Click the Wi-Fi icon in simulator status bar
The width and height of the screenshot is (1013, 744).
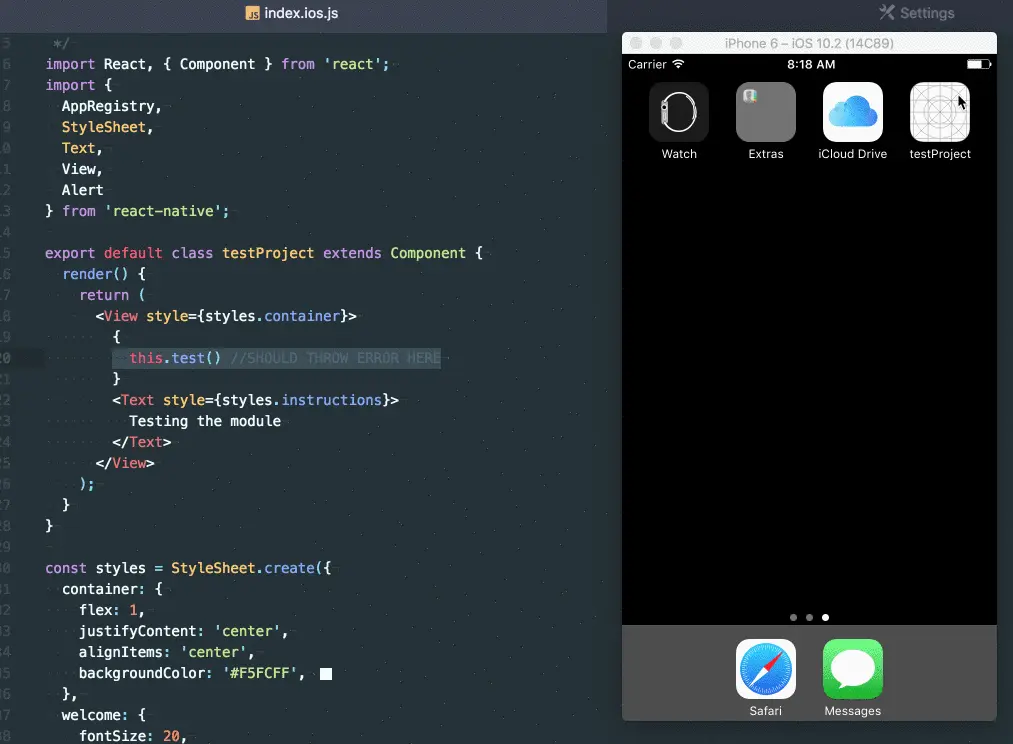pyautogui.click(x=678, y=64)
